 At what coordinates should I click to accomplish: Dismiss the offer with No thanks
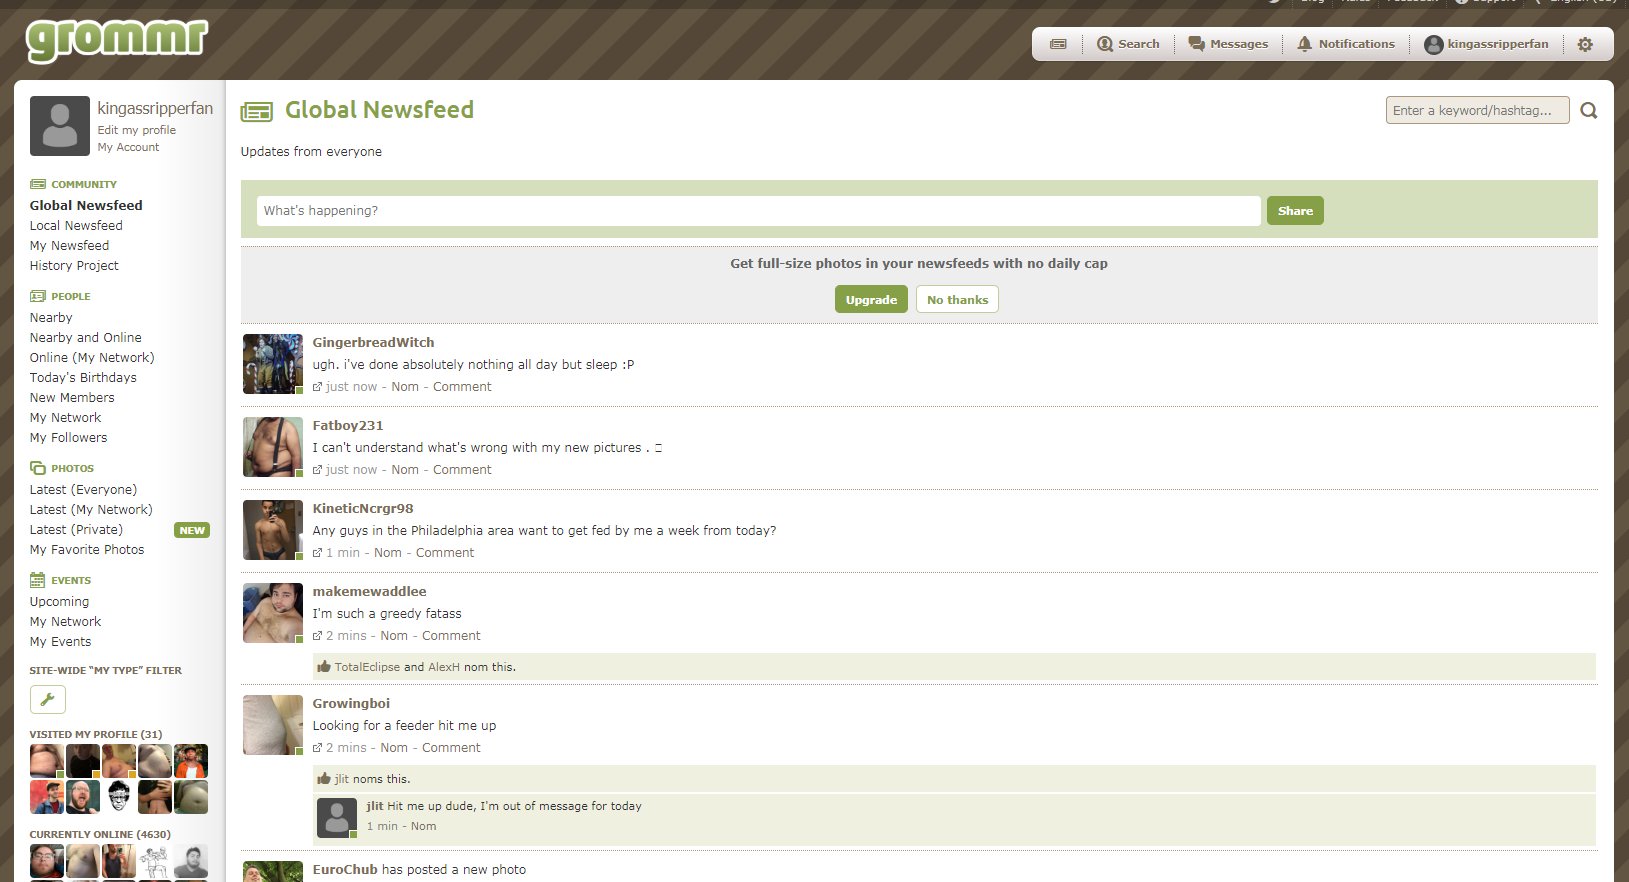point(957,300)
